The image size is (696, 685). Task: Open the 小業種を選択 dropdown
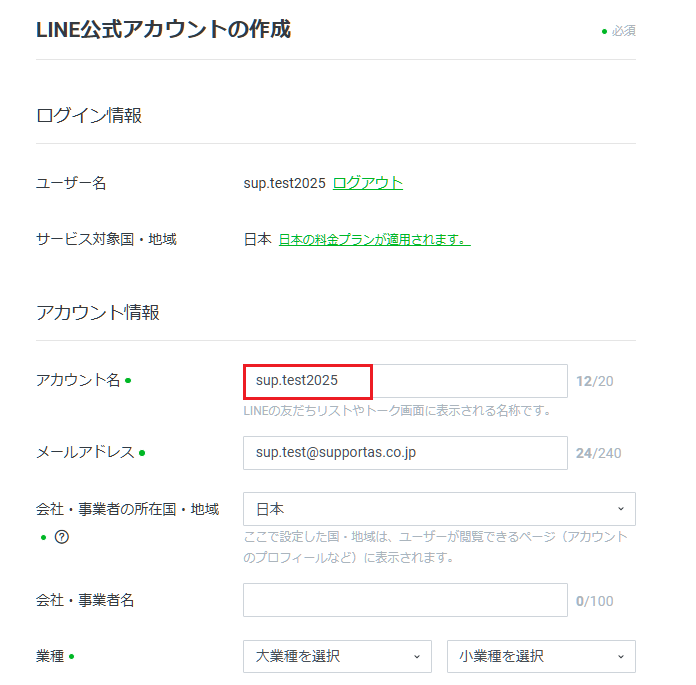(x=541, y=656)
